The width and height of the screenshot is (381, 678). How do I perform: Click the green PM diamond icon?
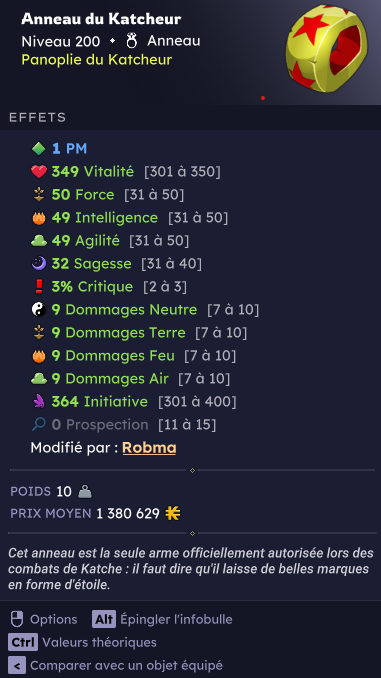point(38,149)
